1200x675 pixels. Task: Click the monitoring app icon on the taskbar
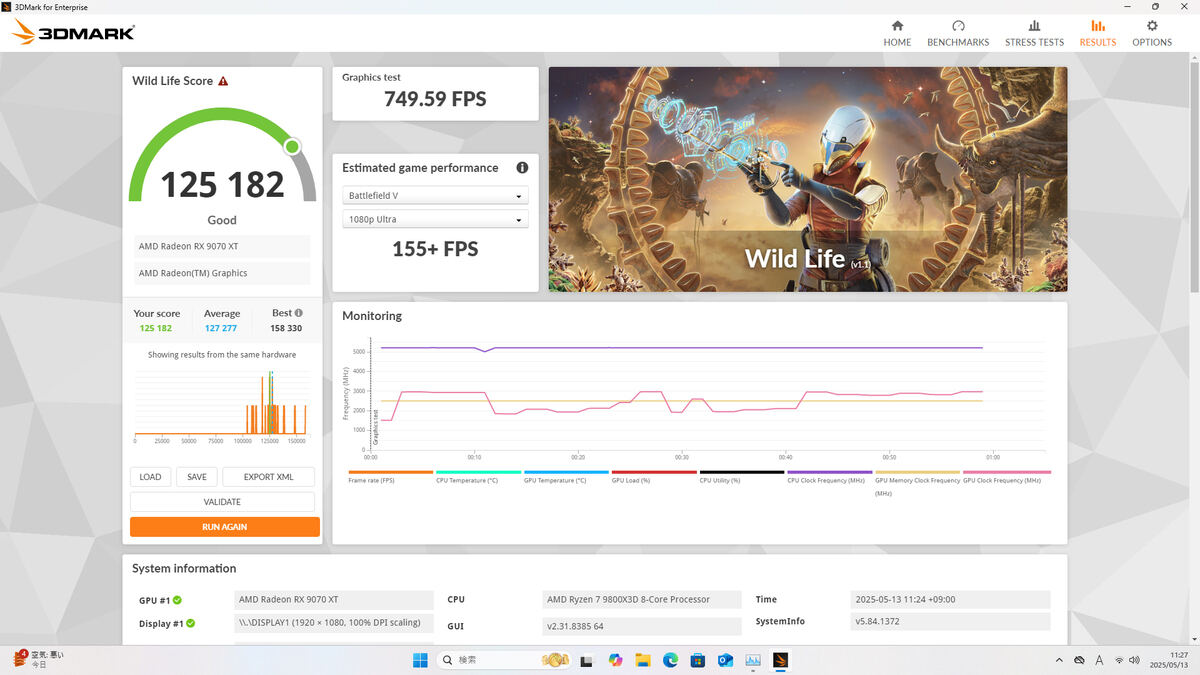pyautogui.click(x=753, y=660)
